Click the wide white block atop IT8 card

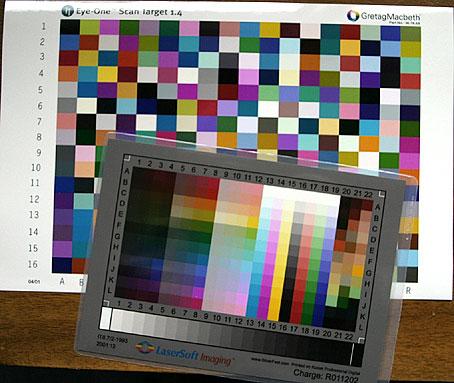click(x=302, y=195)
